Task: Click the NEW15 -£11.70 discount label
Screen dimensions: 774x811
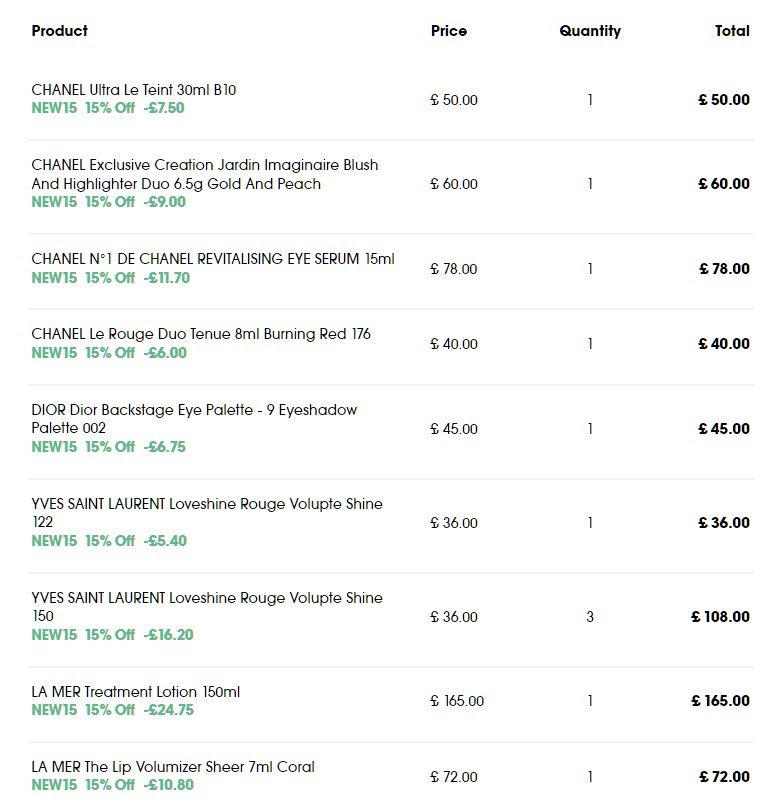Action: click(x=110, y=278)
